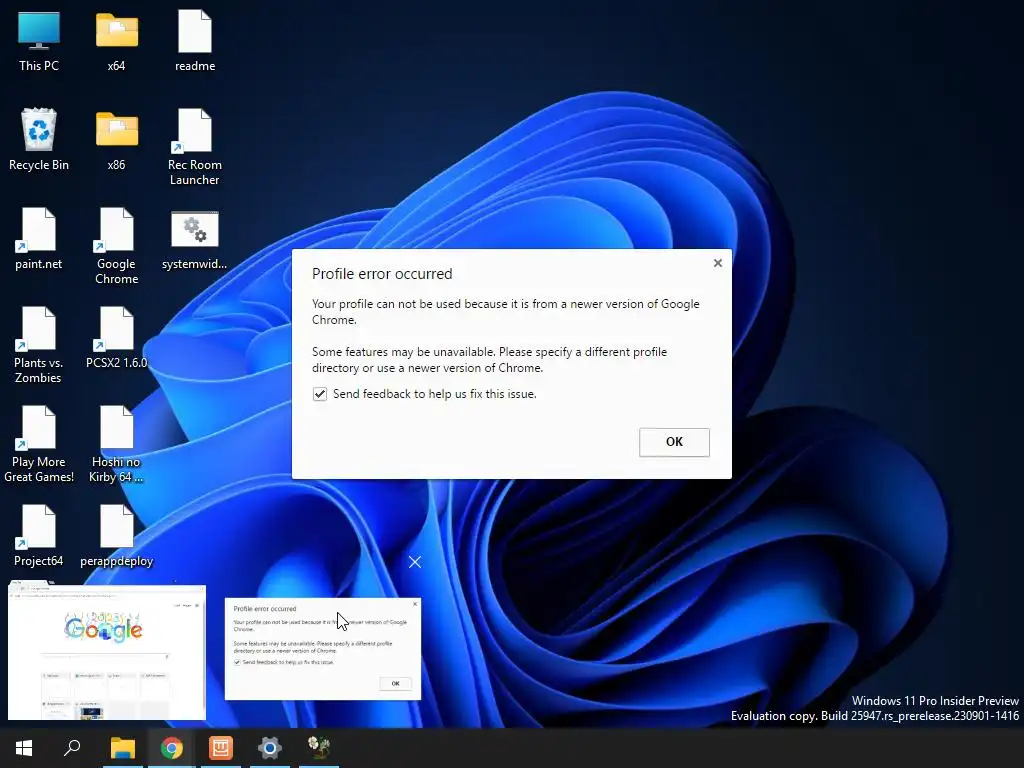The width and height of the screenshot is (1024, 768).
Task: Select the readme file icon
Action: click(x=195, y=40)
